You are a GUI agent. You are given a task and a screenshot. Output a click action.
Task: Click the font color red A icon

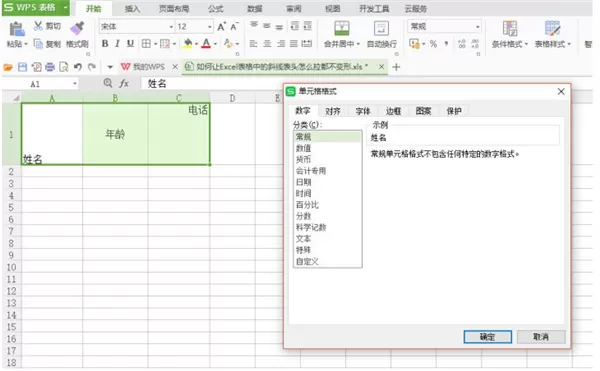[206, 44]
